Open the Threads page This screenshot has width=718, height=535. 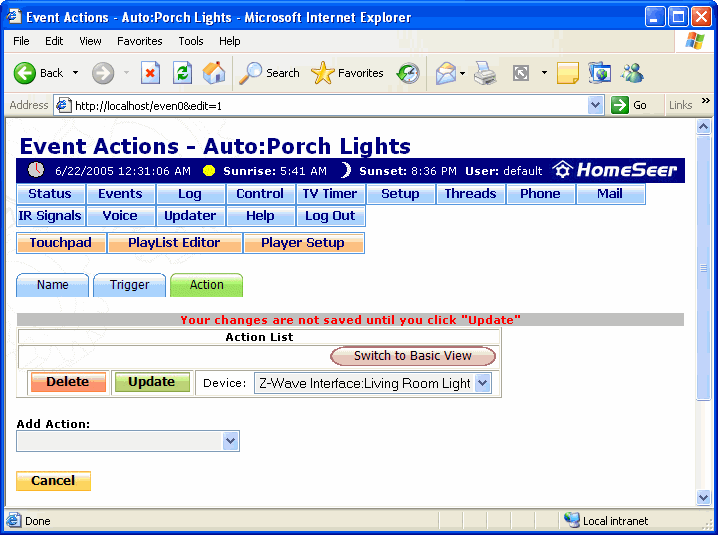[x=470, y=194]
